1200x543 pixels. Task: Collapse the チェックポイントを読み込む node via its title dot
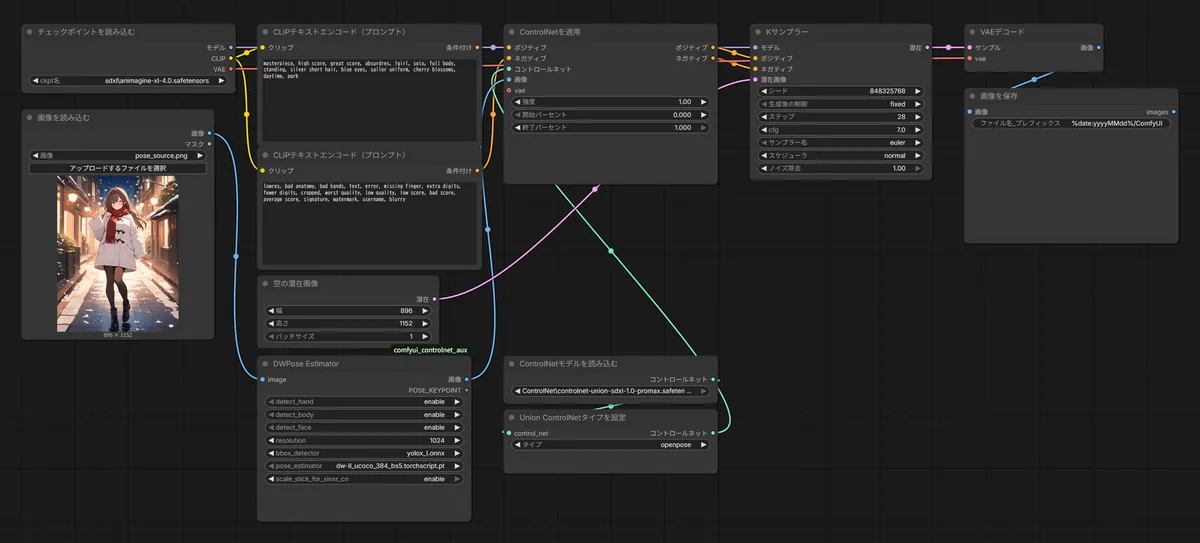30,32
